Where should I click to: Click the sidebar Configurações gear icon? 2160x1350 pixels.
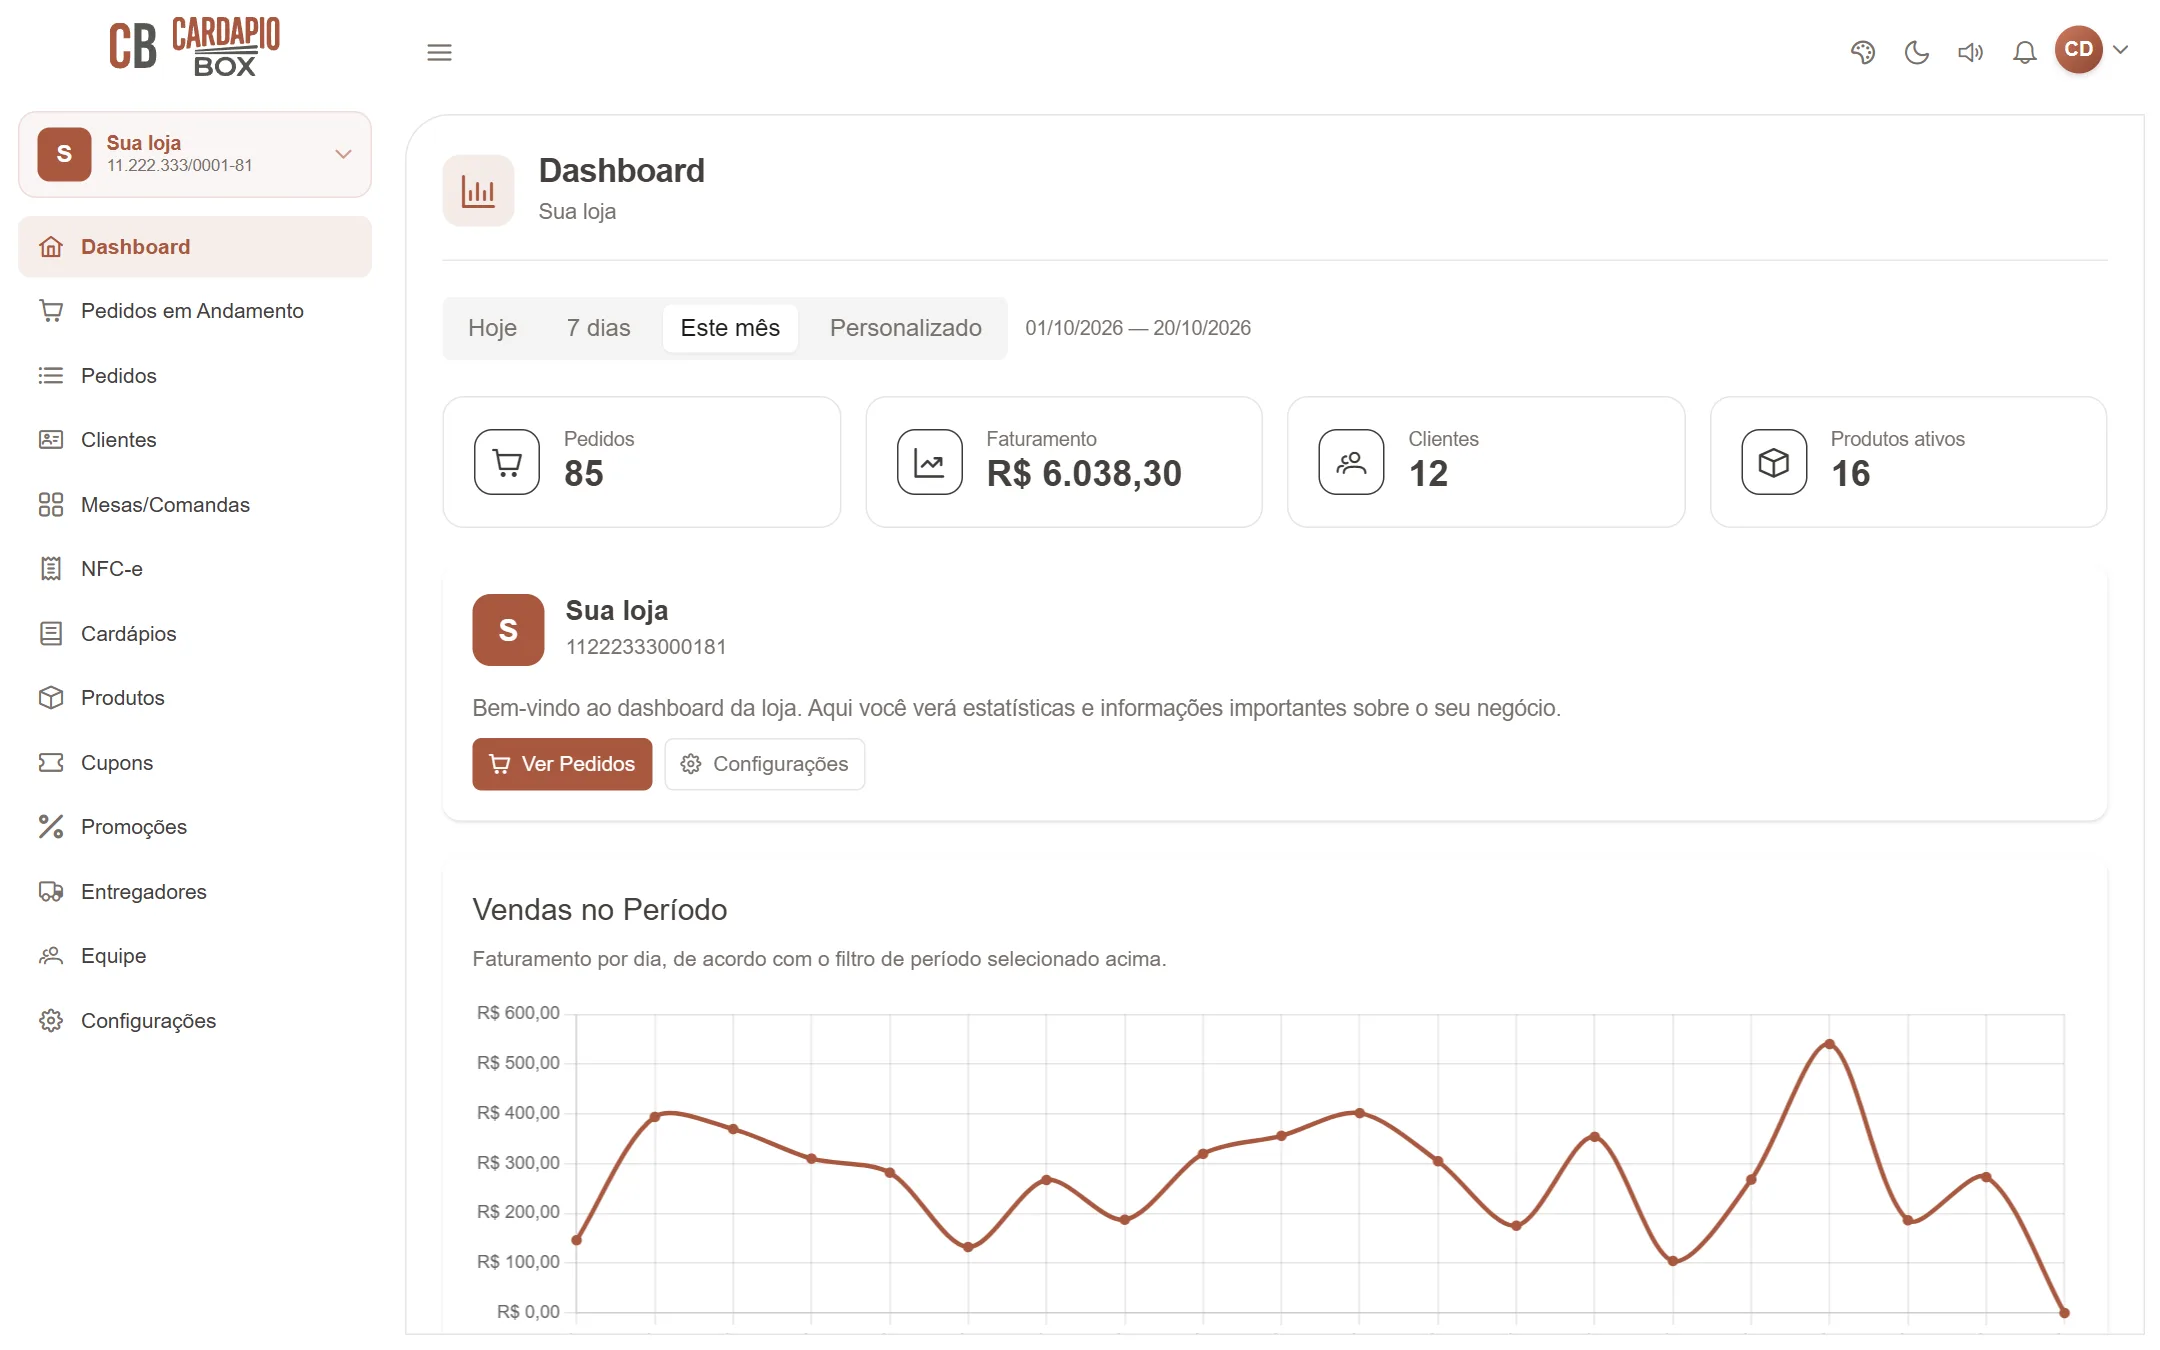click(x=51, y=1021)
